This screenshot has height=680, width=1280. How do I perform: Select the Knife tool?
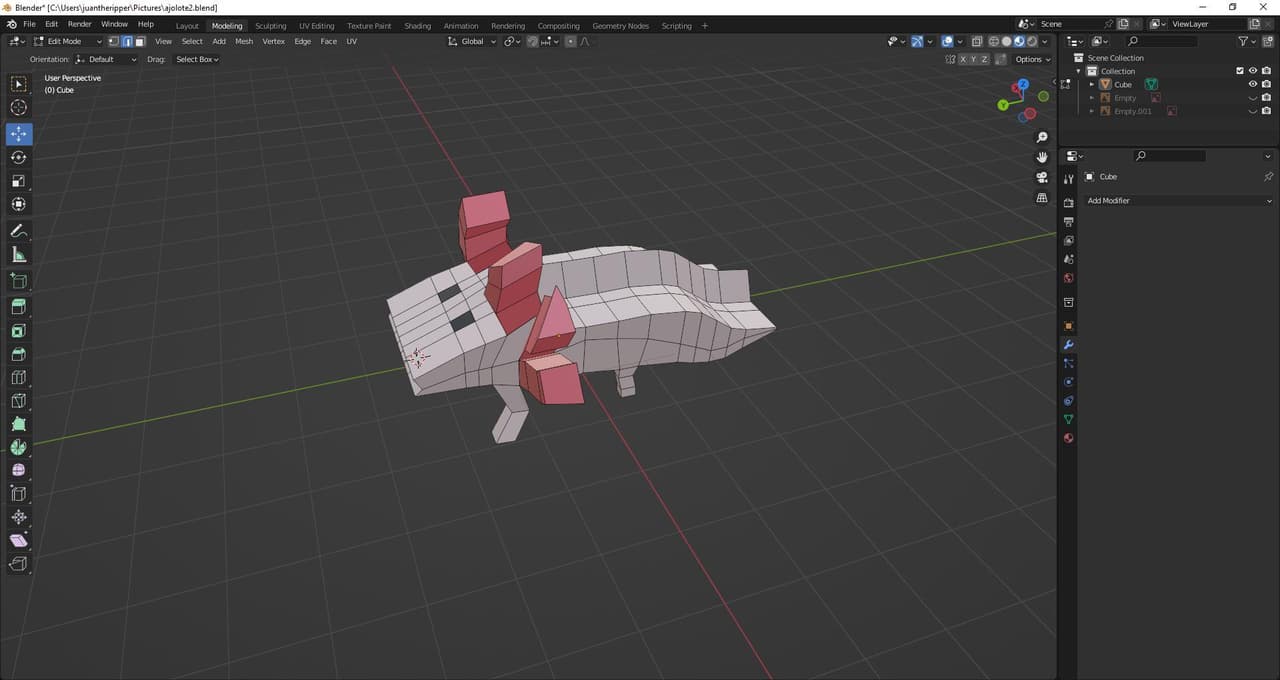[x=19, y=401]
